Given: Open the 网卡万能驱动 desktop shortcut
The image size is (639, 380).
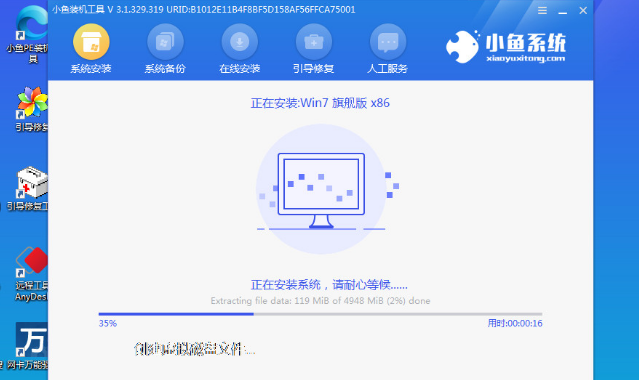Looking at the screenshot, I should [x=29, y=346].
